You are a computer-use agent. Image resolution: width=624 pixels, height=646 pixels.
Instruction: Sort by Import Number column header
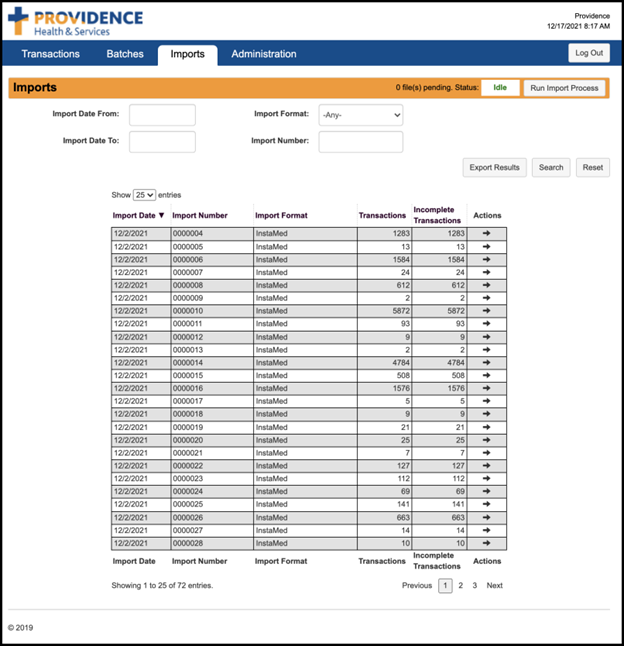(x=200, y=215)
